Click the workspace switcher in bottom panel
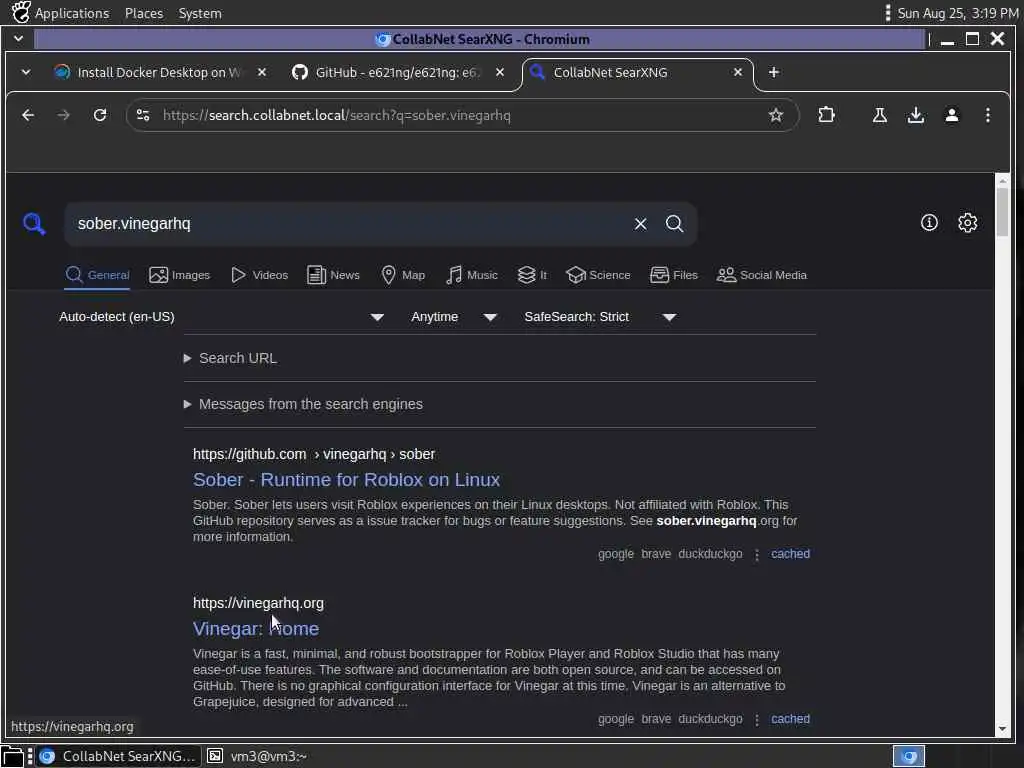Viewport: 1024px width, 768px height. click(909, 756)
